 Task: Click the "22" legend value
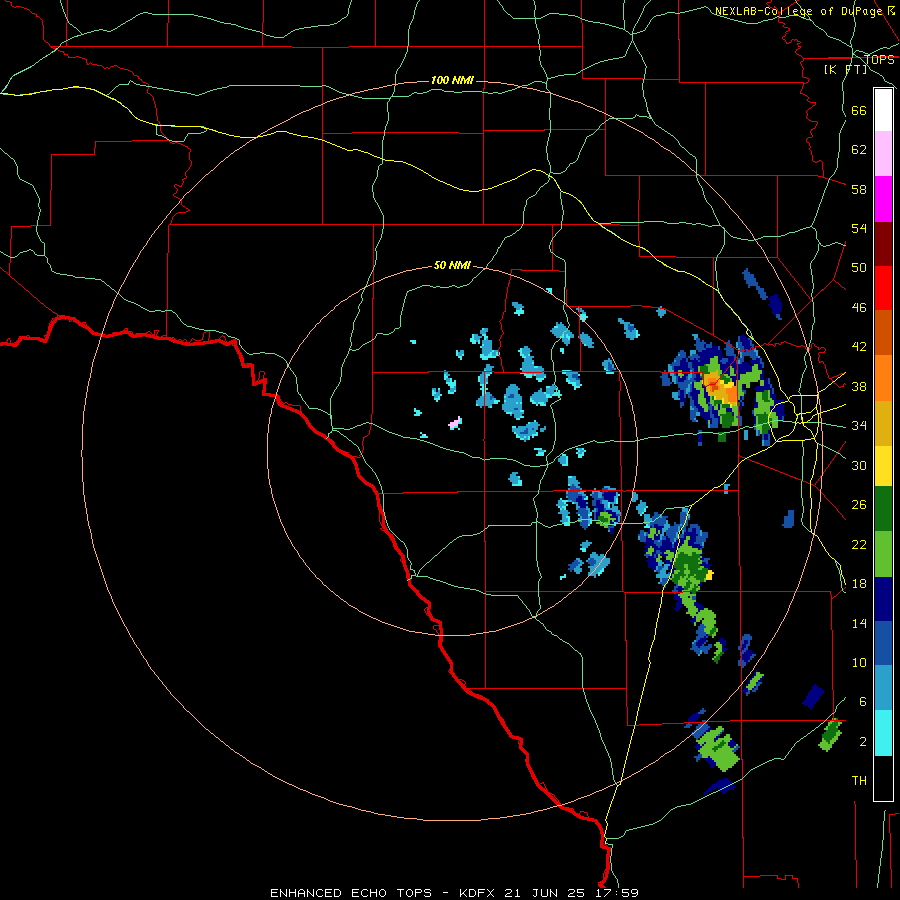pyautogui.click(x=859, y=544)
